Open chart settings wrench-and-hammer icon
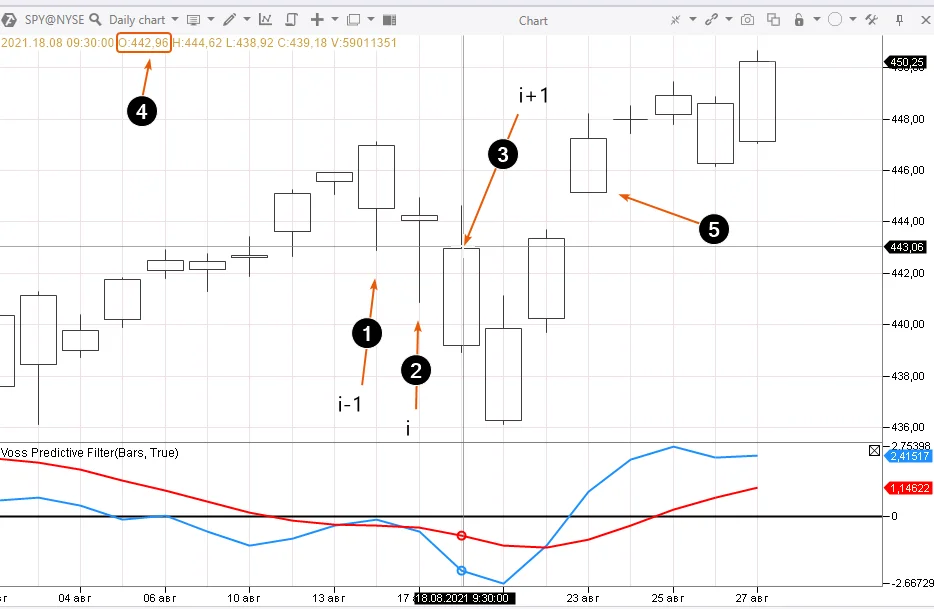The width and height of the screenshot is (934, 609). (871, 19)
